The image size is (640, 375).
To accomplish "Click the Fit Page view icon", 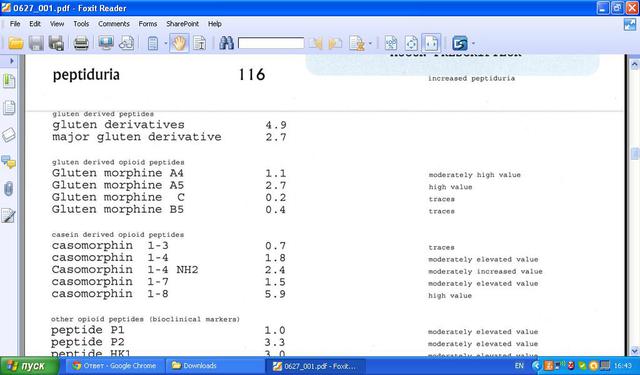I will 411,43.
